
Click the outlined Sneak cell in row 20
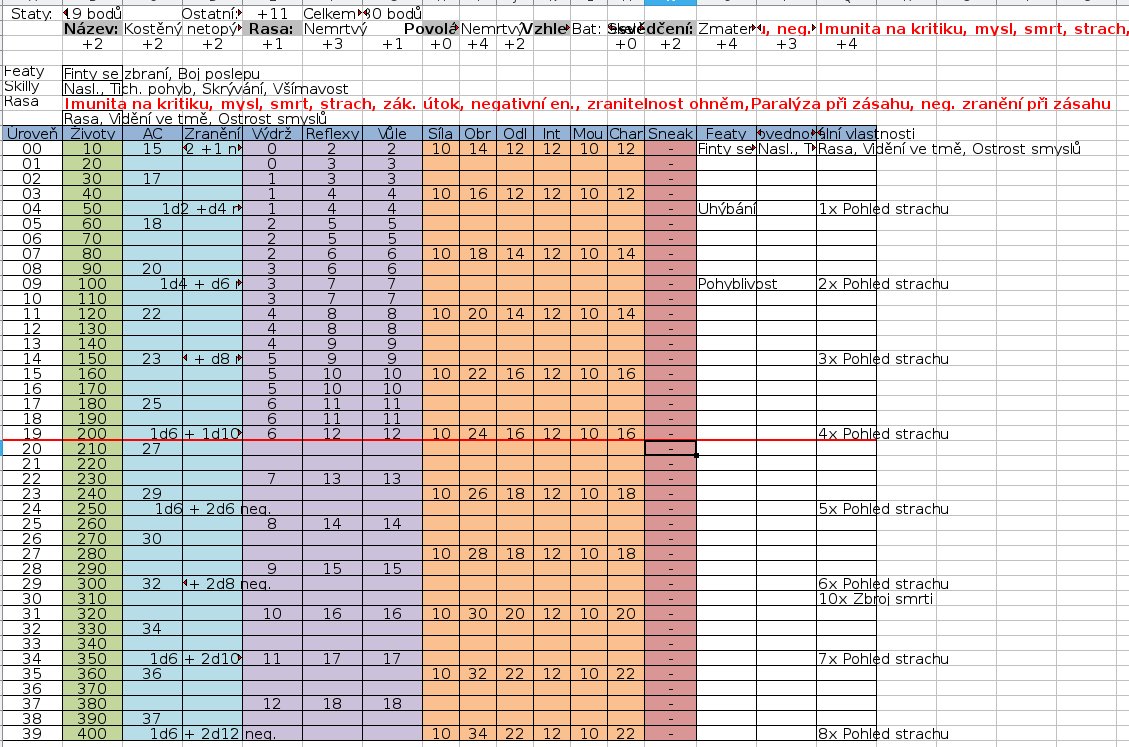[670, 449]
